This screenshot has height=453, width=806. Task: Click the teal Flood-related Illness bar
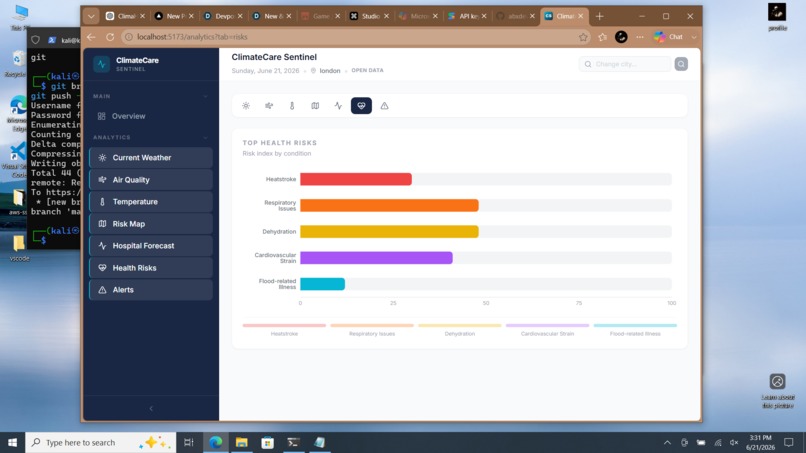tap(322, 284)
